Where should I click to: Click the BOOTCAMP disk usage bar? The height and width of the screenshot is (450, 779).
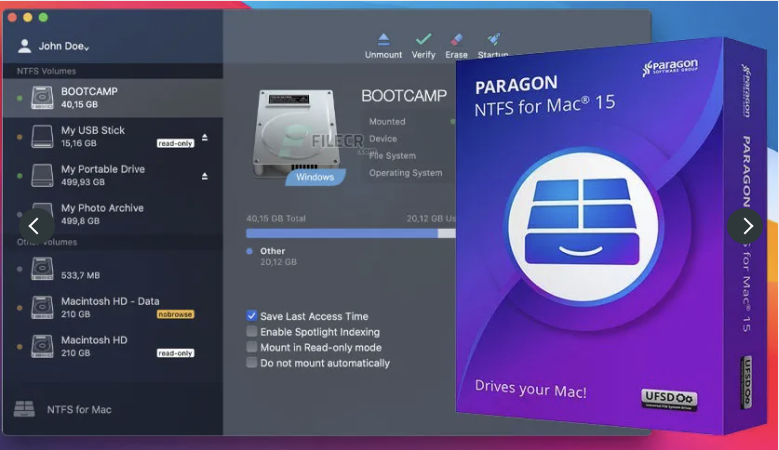351,233
